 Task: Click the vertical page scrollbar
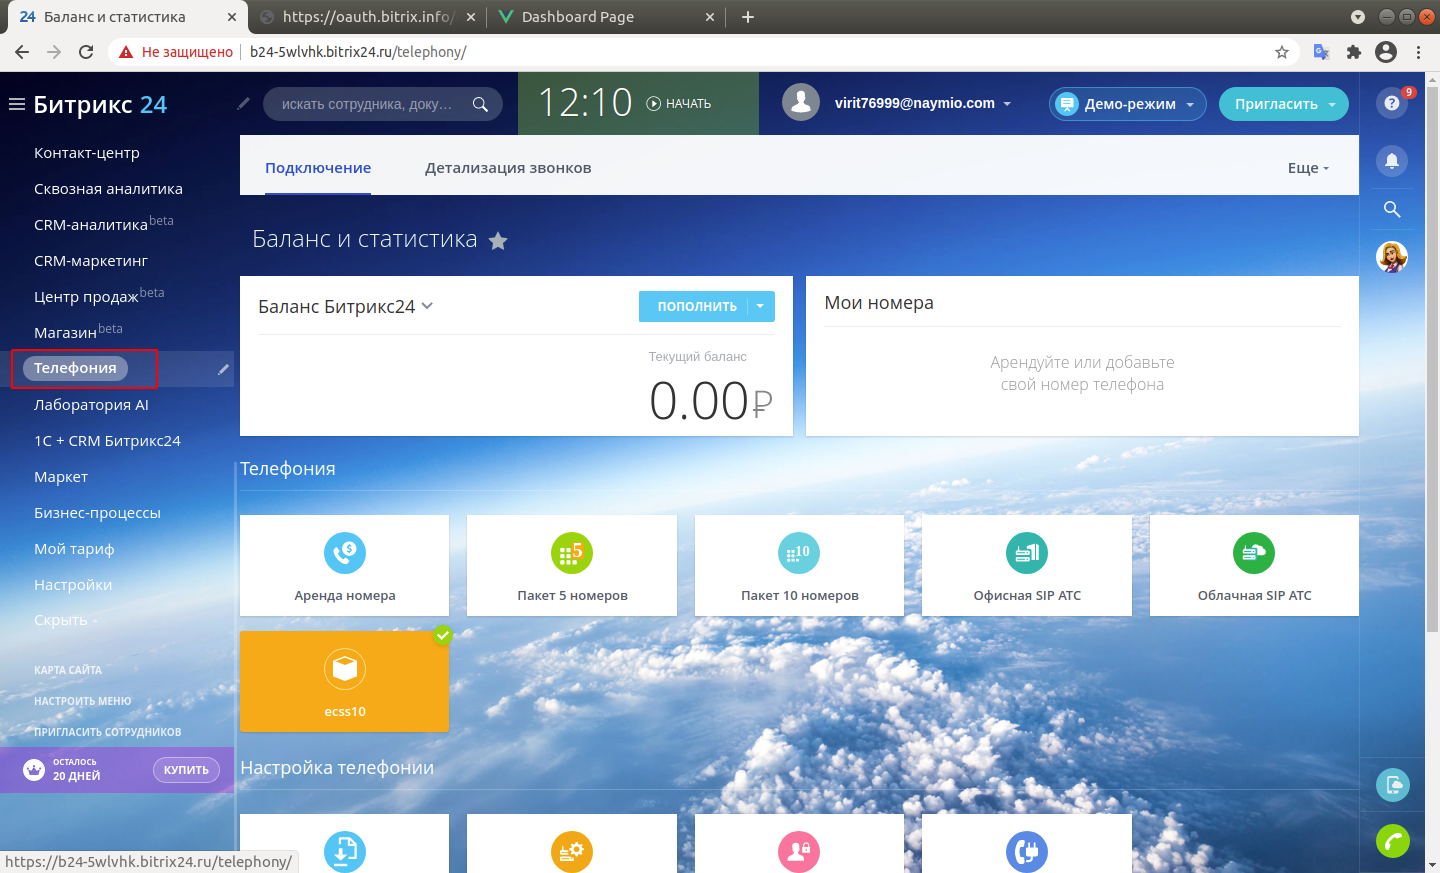[1432, 360]
